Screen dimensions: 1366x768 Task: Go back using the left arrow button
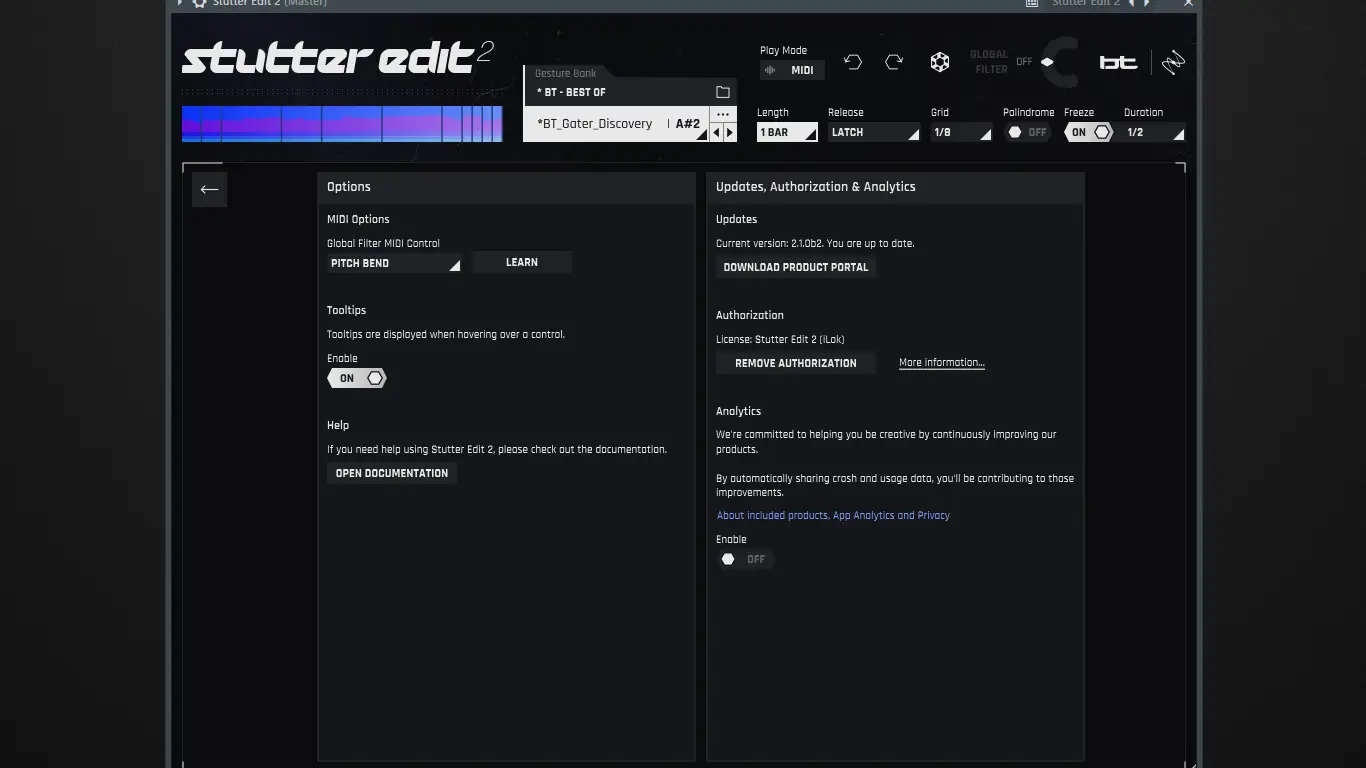[x=209, y=189]
